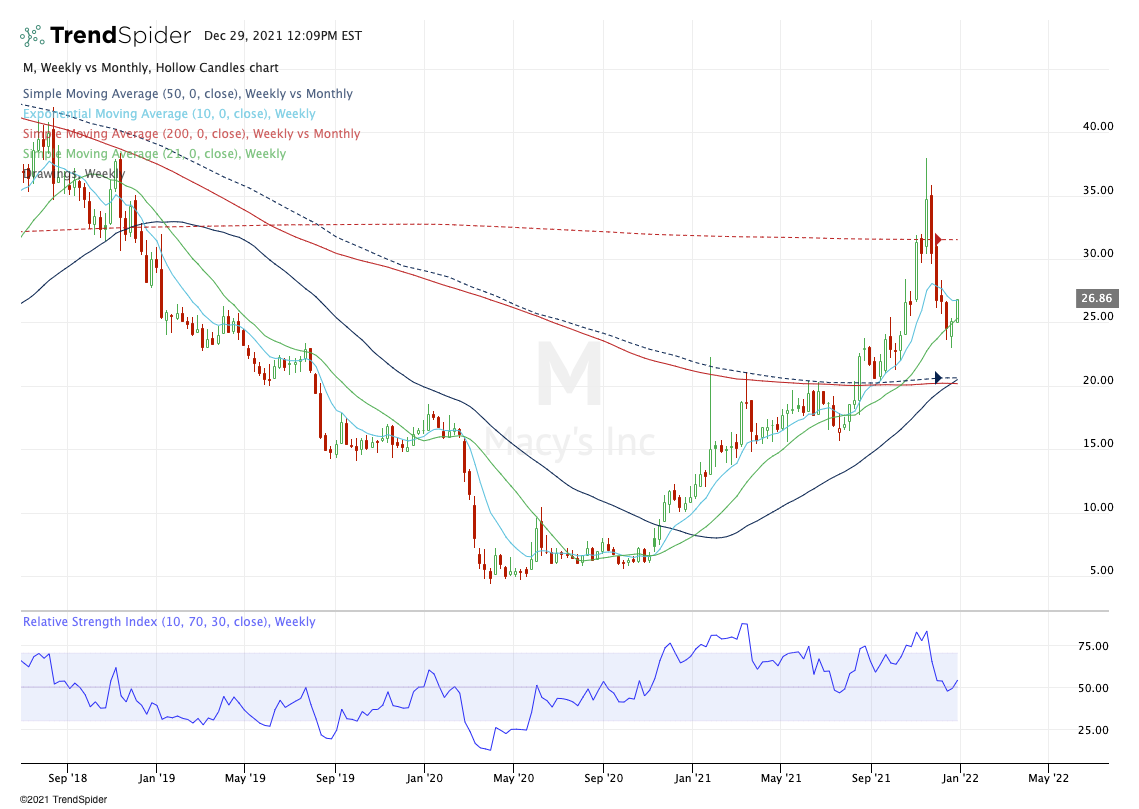The image size is (1139, 809).
Task: Click the 'Drawings, Weekly' legend label
Action: 73,174
